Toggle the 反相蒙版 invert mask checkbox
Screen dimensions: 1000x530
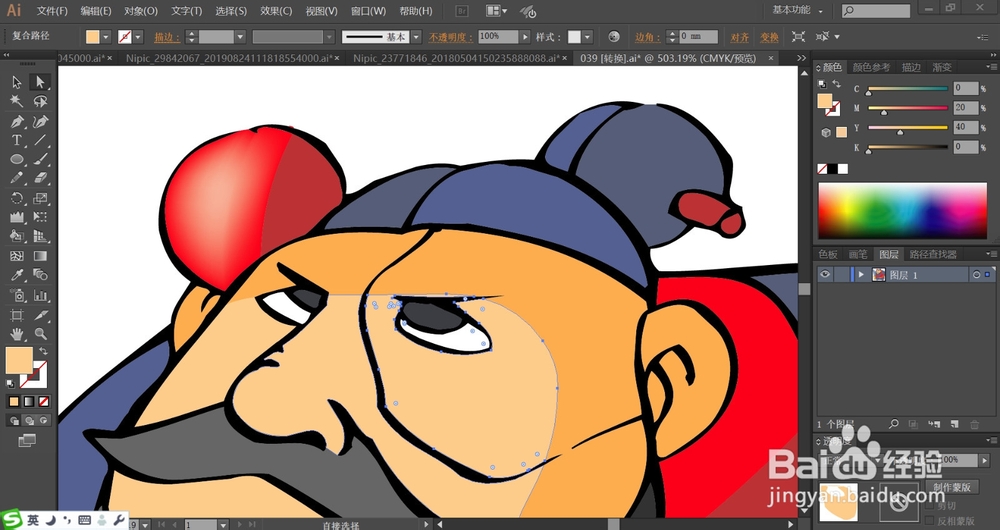pyautogui.click(x=929, y=520)
